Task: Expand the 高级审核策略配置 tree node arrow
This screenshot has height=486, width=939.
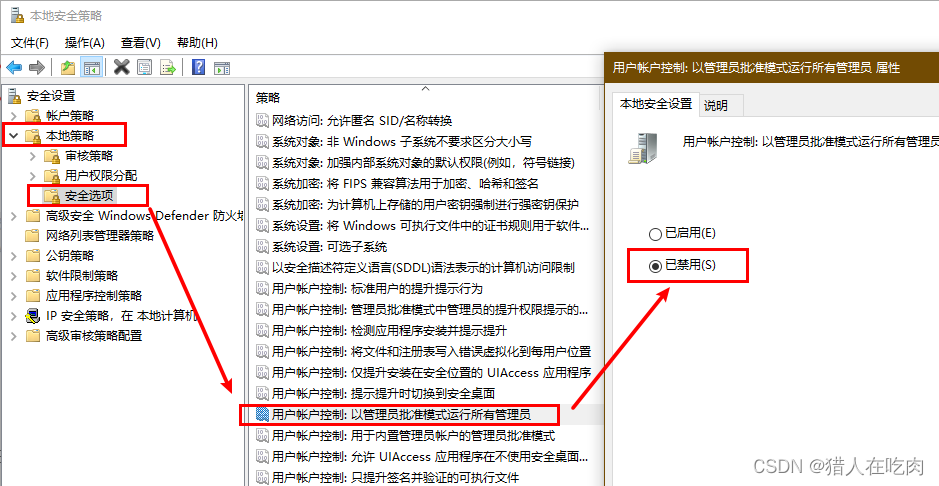Action: coord(14,336)
